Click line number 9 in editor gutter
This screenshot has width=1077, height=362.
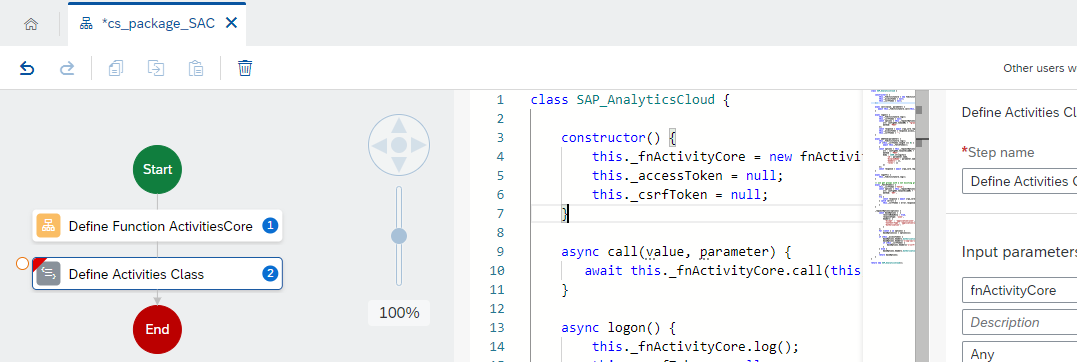click(x=500, y=251)
